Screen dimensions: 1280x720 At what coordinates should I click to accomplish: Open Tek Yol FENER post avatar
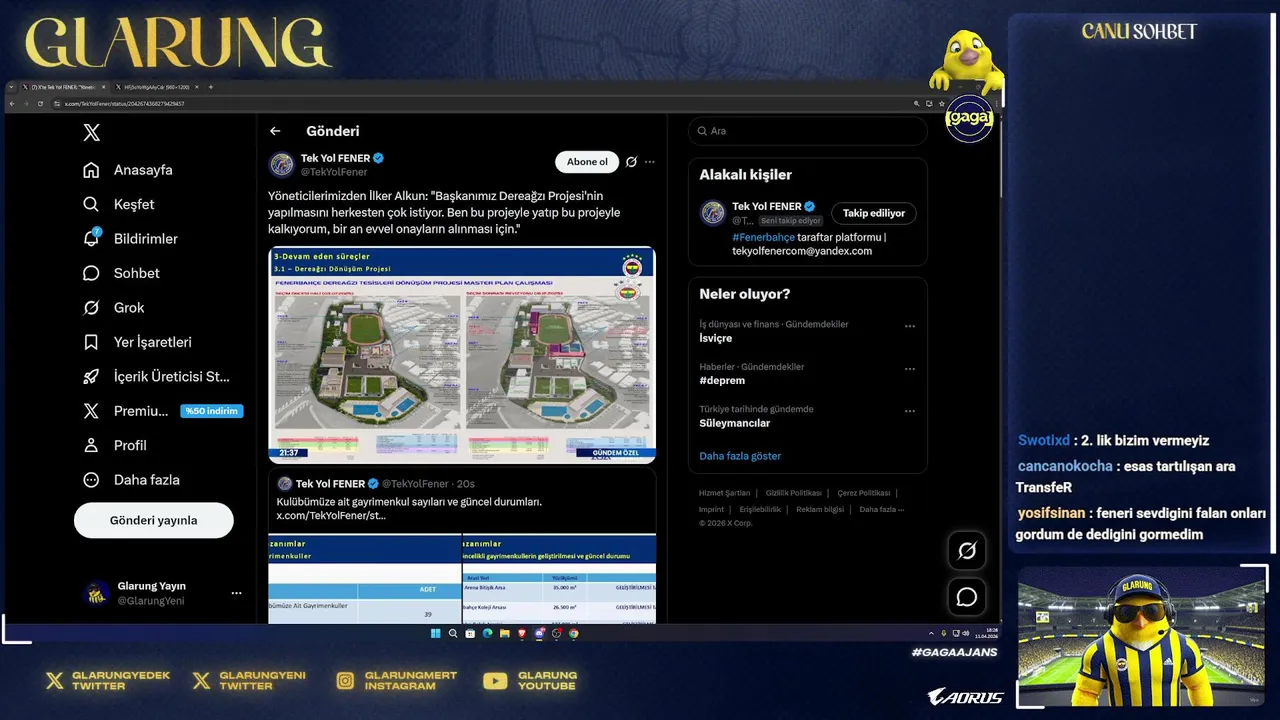tap(282, 164)
